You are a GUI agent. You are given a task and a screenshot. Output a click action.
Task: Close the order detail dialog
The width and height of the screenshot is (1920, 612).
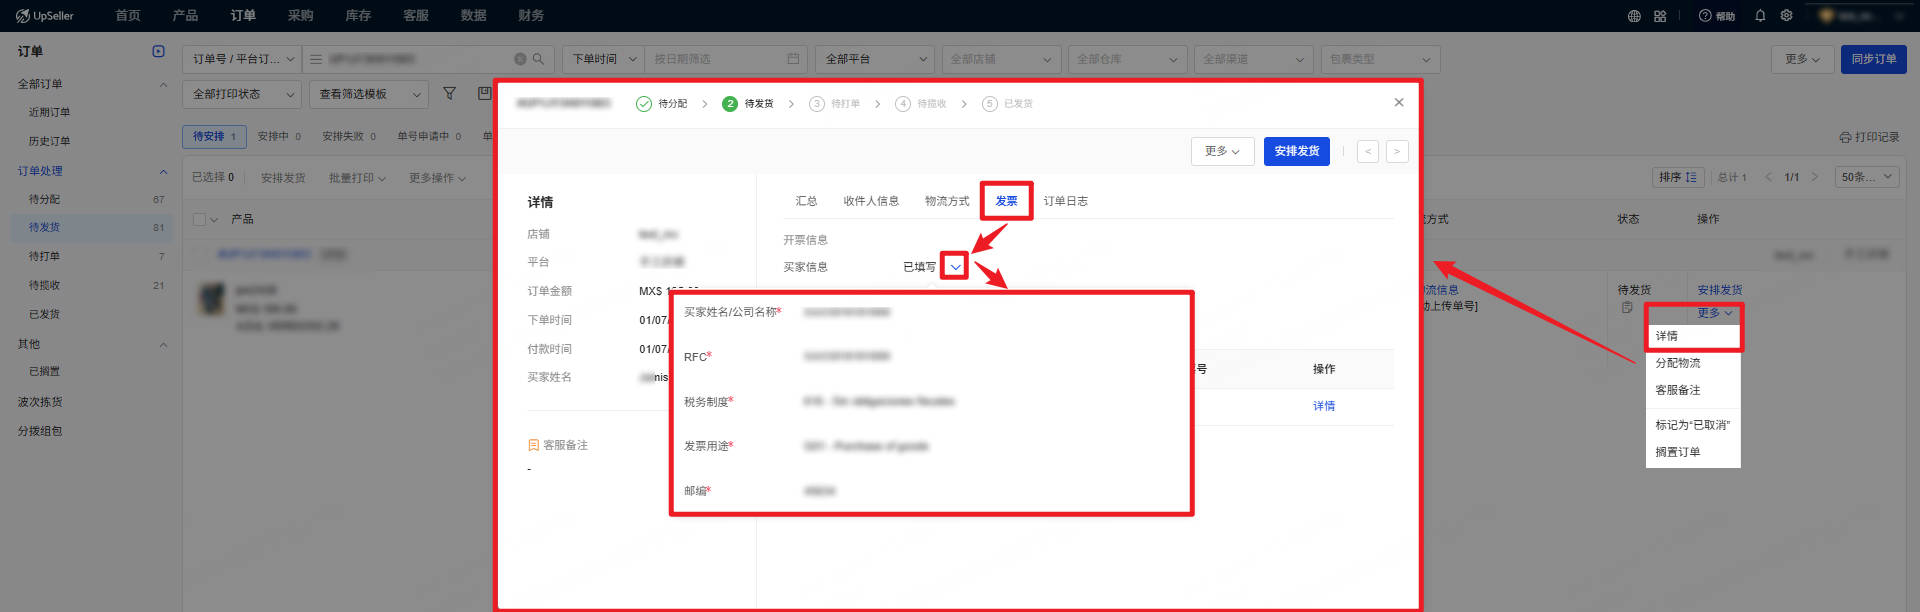(1399, 102)
